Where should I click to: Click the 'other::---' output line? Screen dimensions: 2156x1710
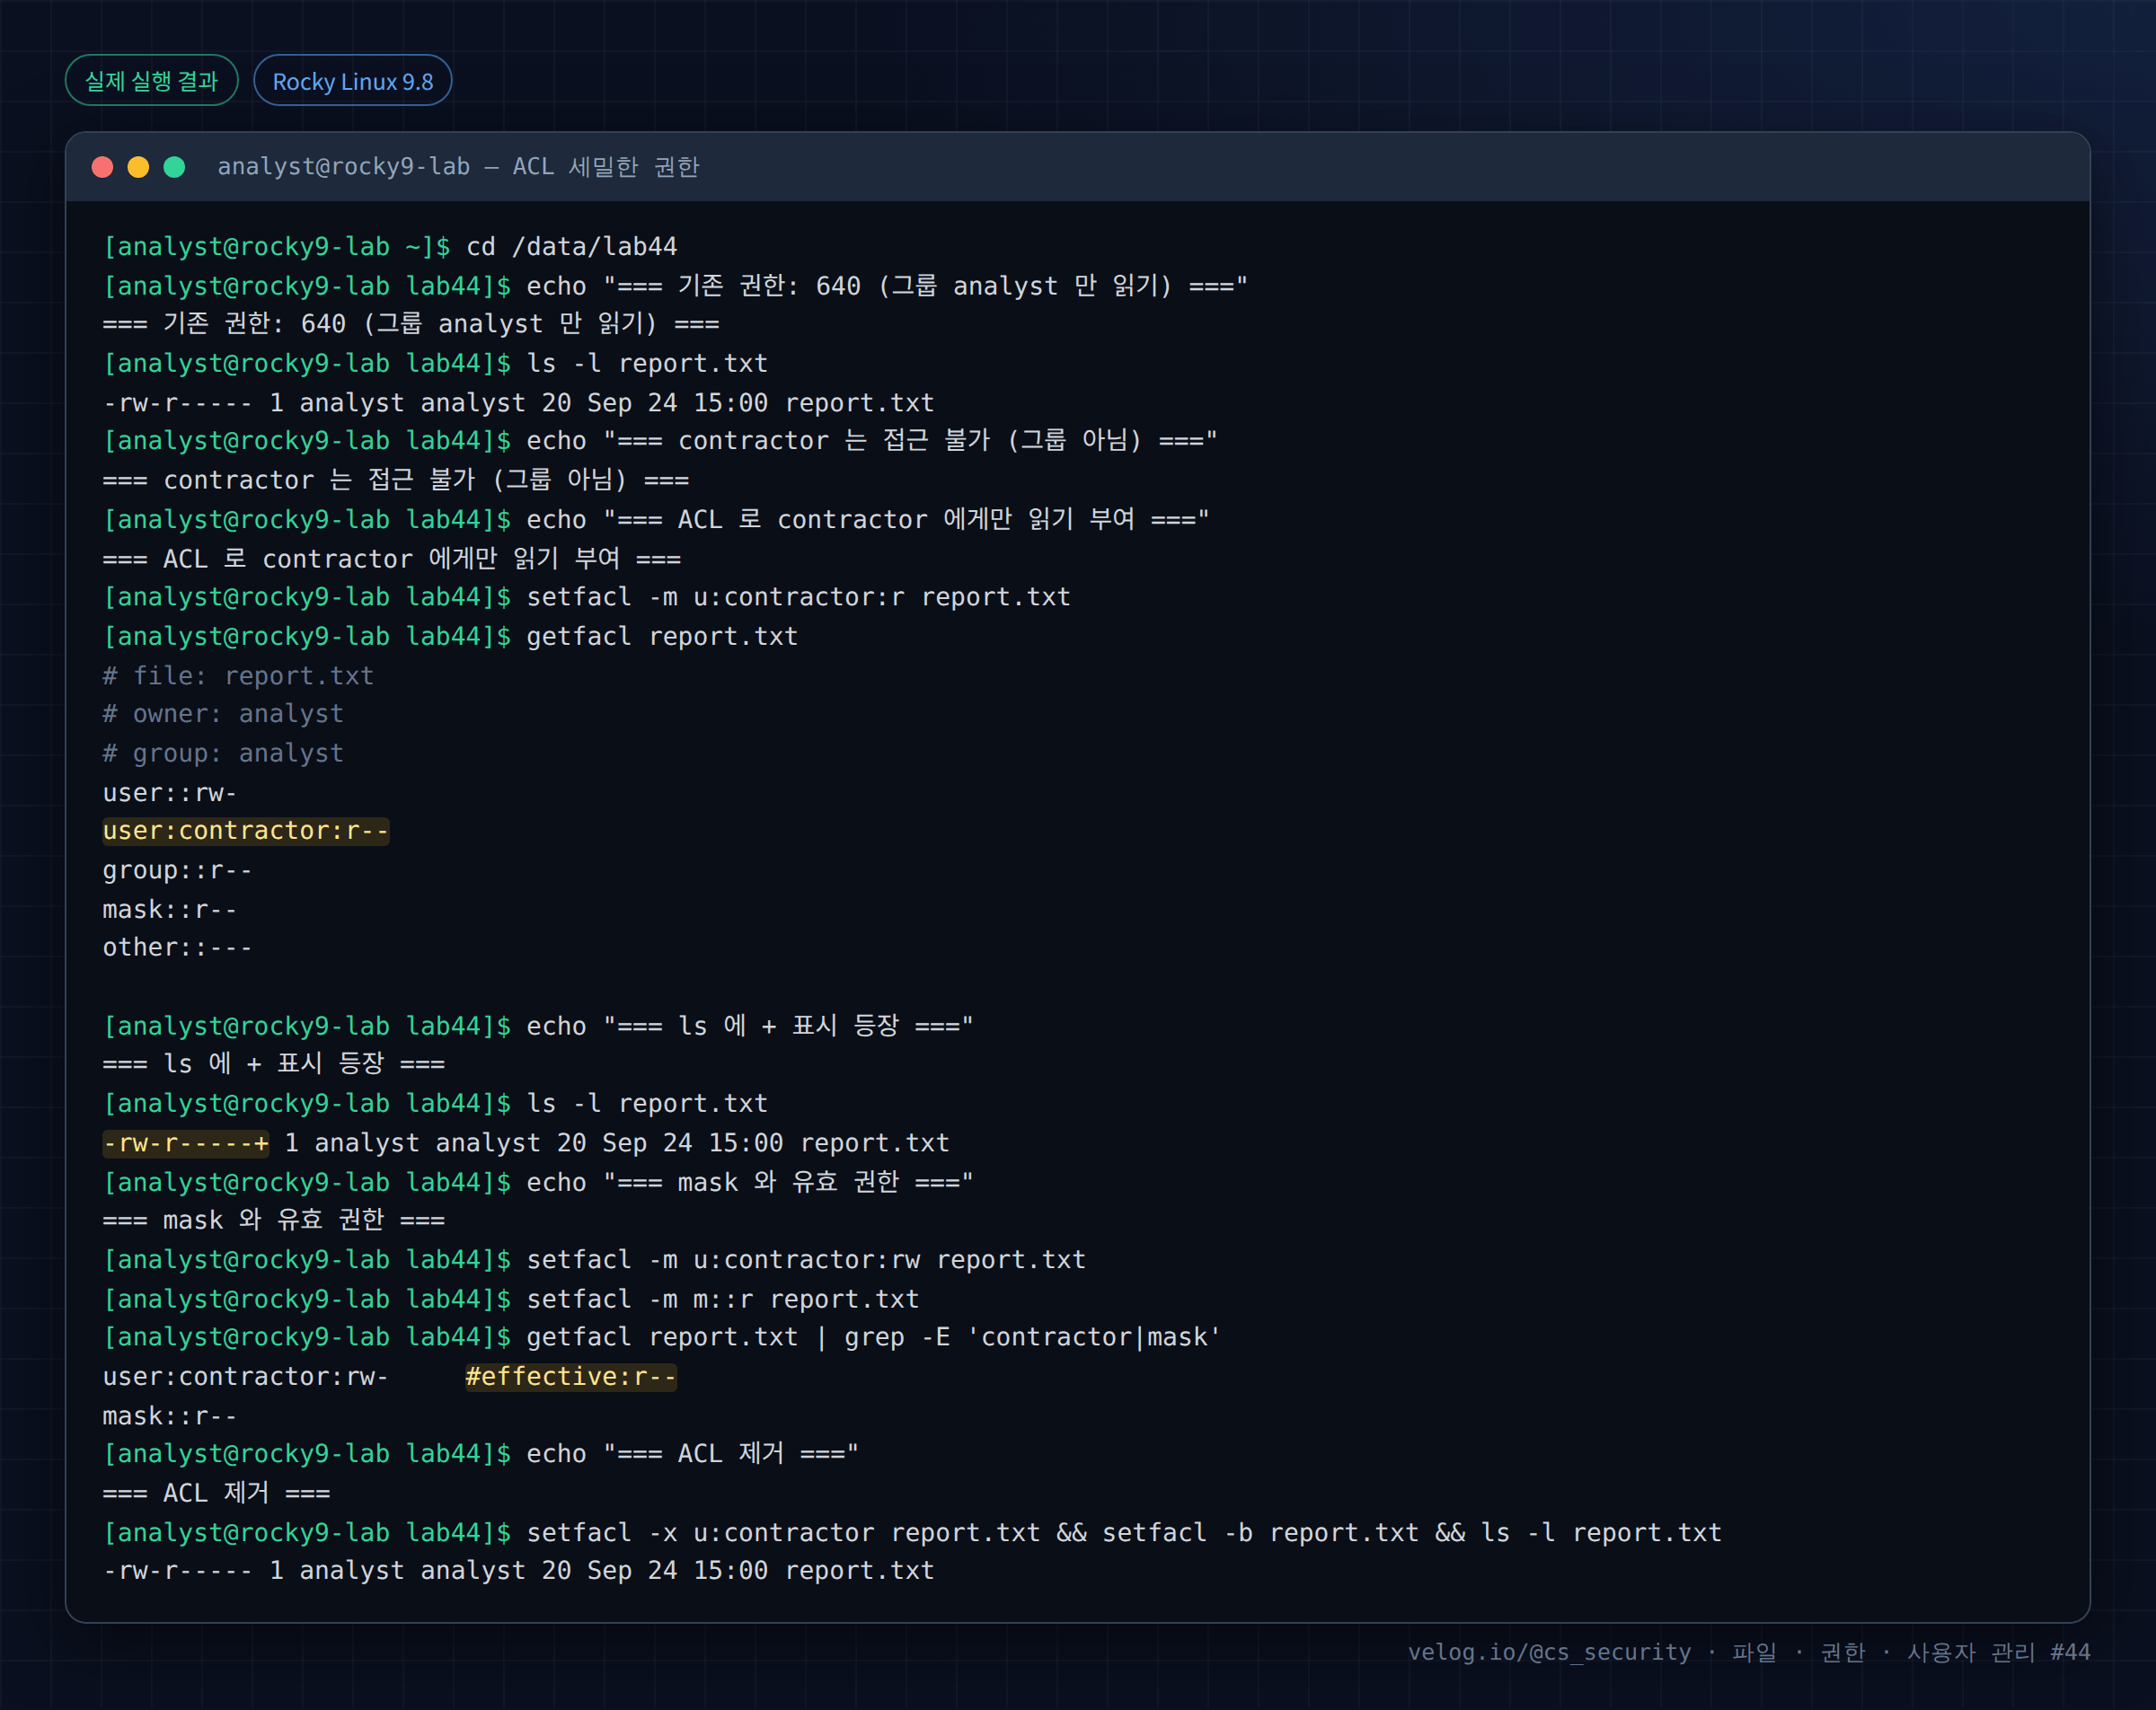coord(177,947)
